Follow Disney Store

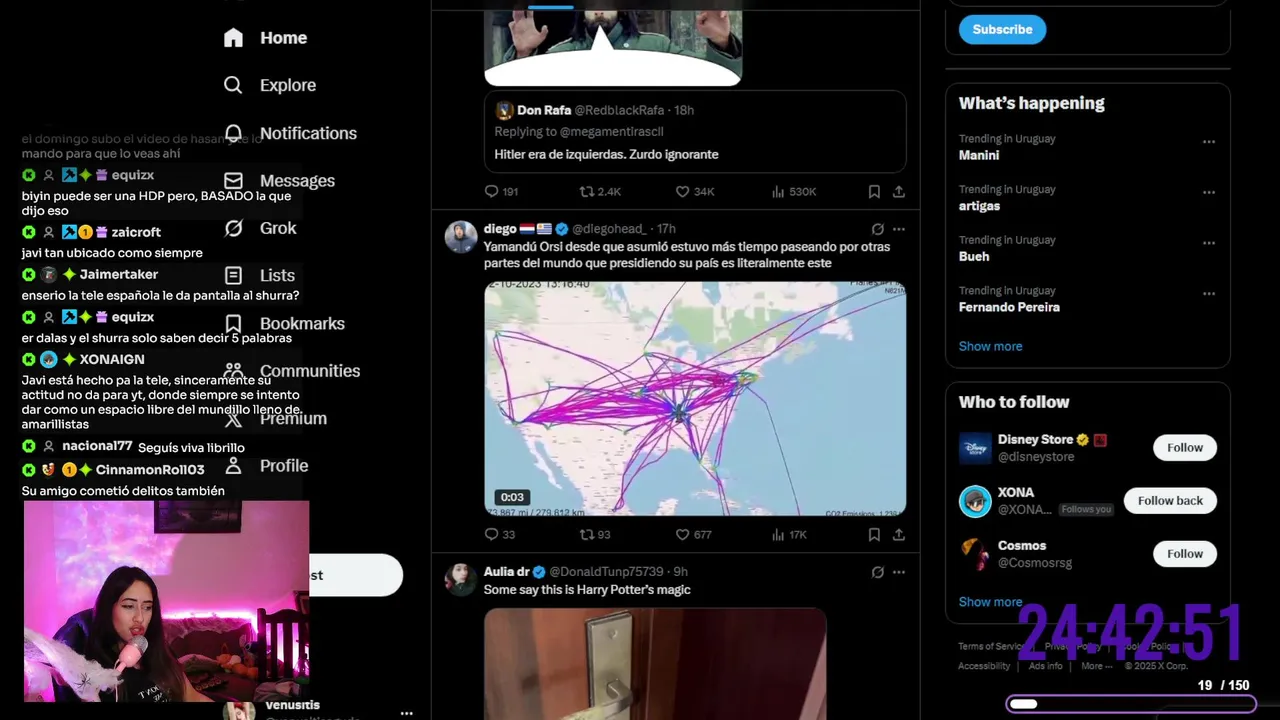(1185, 448)
